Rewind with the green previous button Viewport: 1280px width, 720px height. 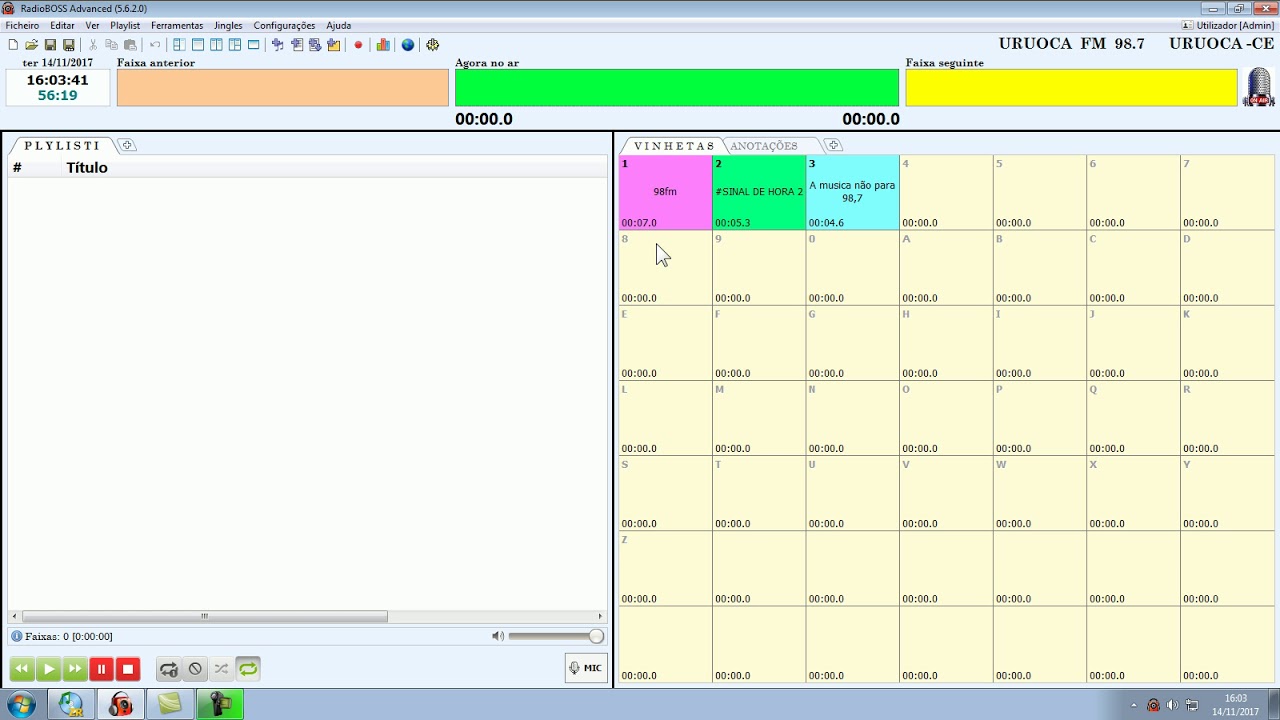tap(22, 669)
